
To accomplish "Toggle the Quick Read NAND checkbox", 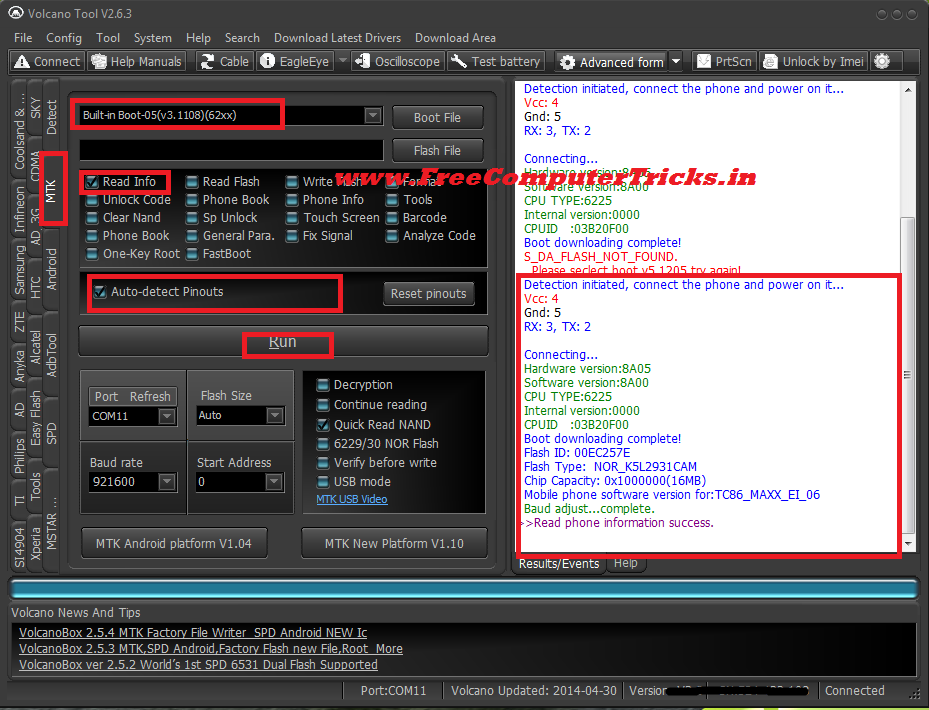I will pyautogui.click(x=323, y=425).
